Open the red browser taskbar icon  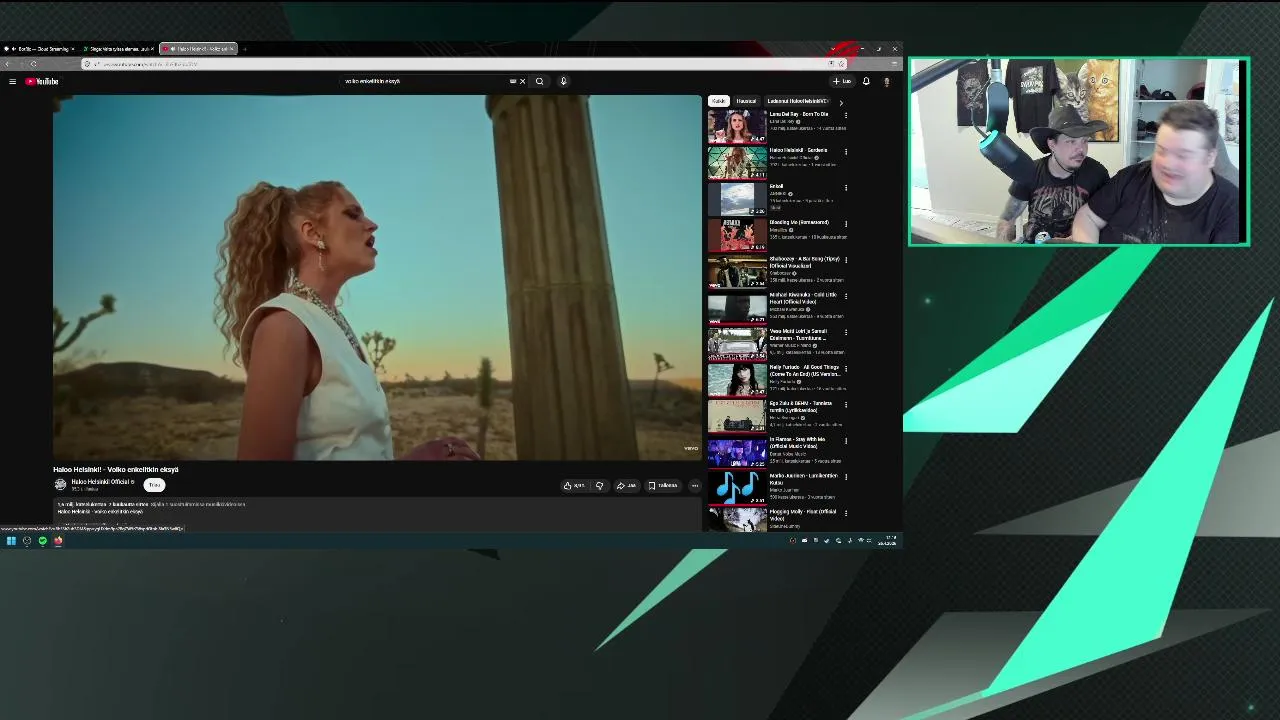(x=58, y=541)
